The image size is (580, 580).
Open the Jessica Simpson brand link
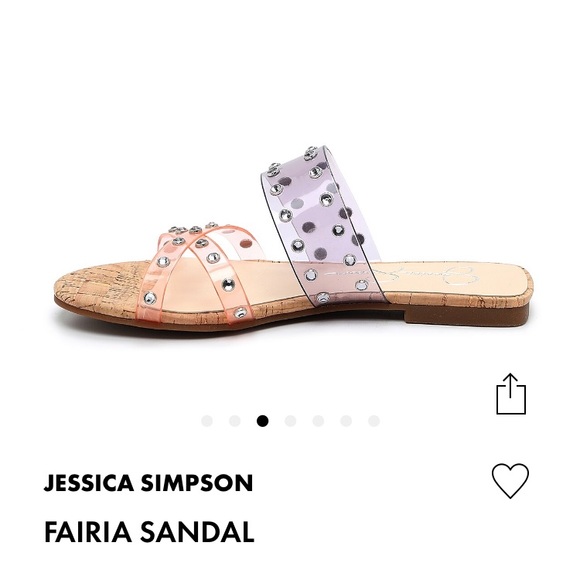(148, 483)
